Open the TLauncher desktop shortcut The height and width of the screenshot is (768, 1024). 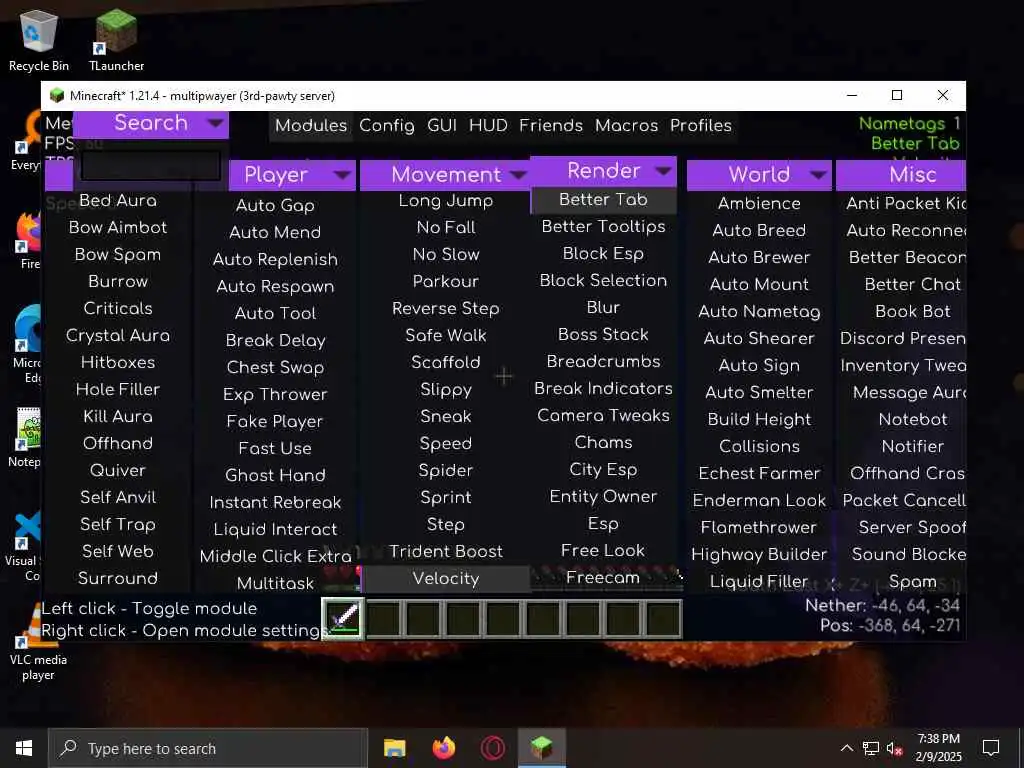click(x=116, y=40)
